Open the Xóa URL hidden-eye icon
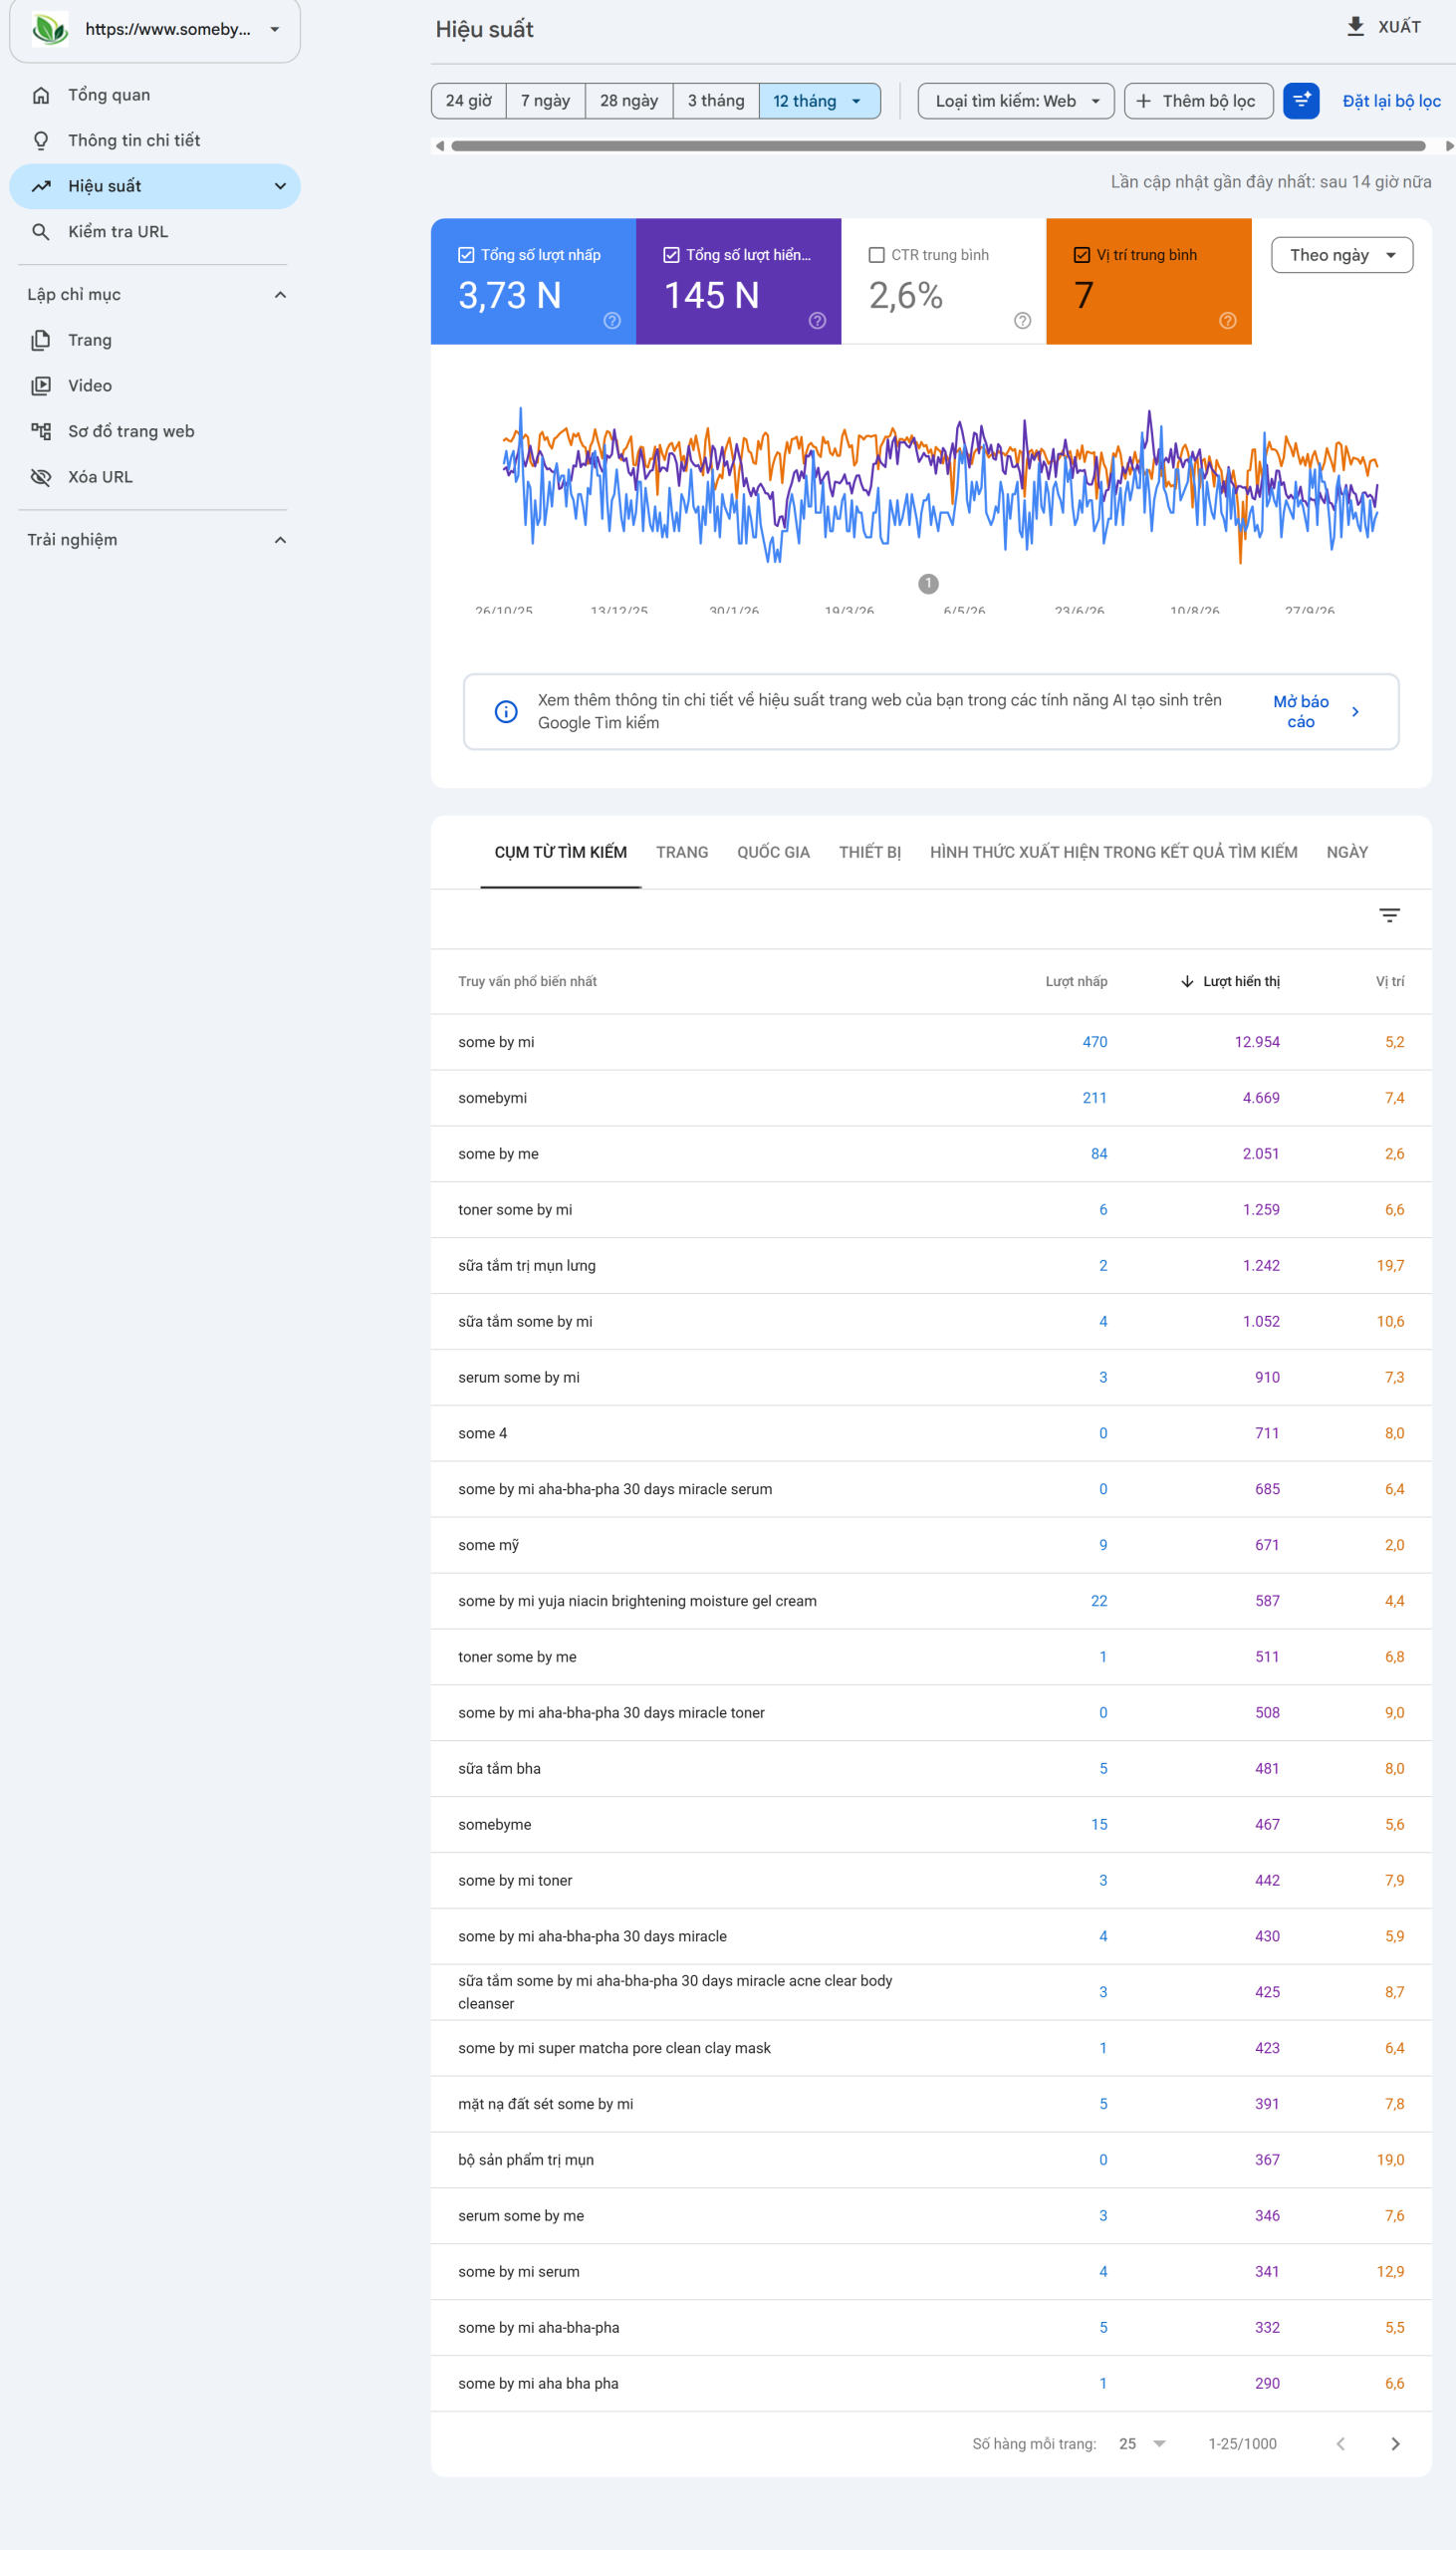Viewport: 1456px width, 2550px height. 41,477
